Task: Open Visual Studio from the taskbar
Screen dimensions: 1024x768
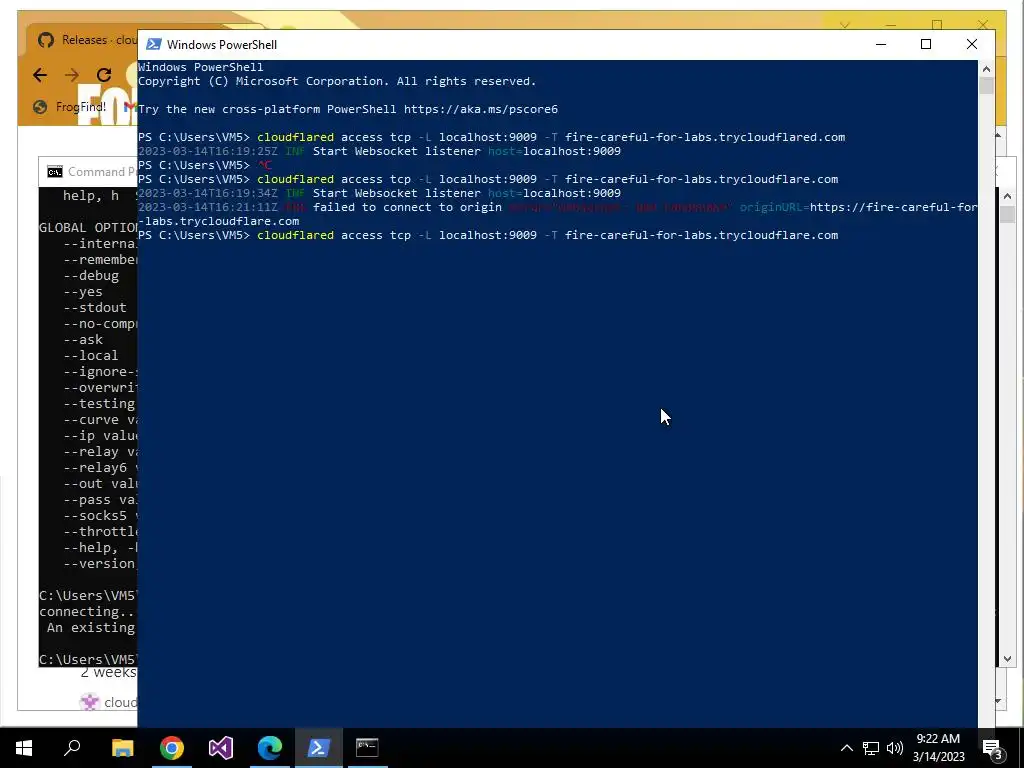Action: coord(221,748)
